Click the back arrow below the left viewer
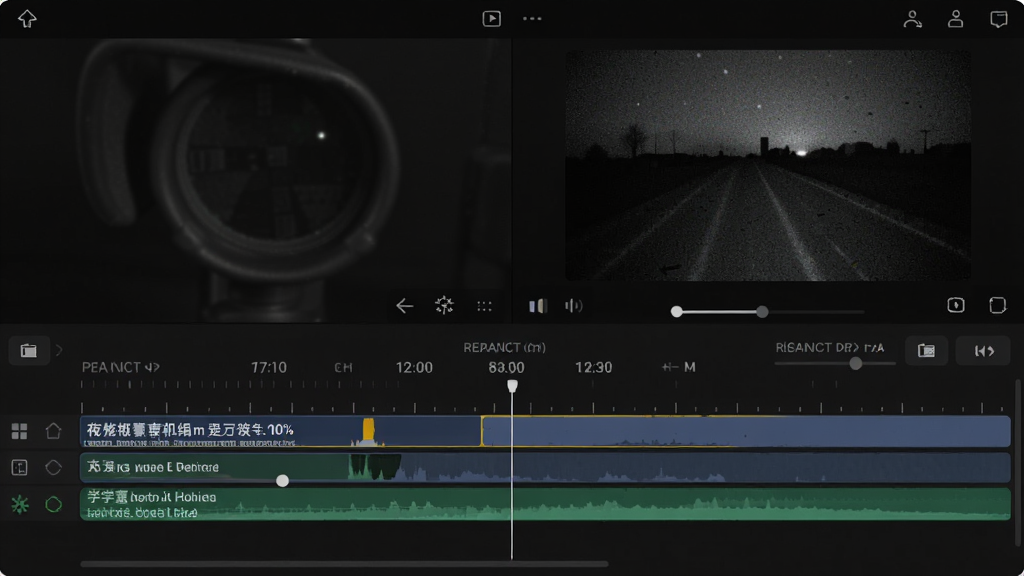 [404, 306]
